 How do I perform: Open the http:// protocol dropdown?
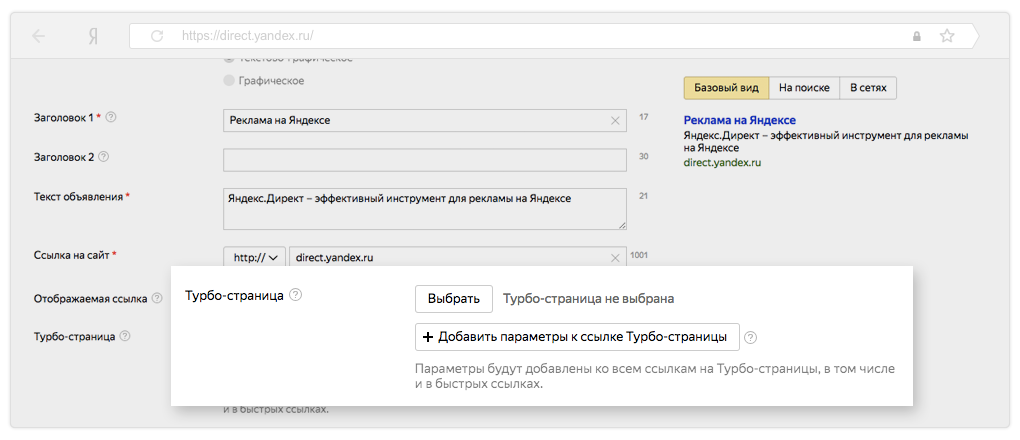click(x=254, y=258)
